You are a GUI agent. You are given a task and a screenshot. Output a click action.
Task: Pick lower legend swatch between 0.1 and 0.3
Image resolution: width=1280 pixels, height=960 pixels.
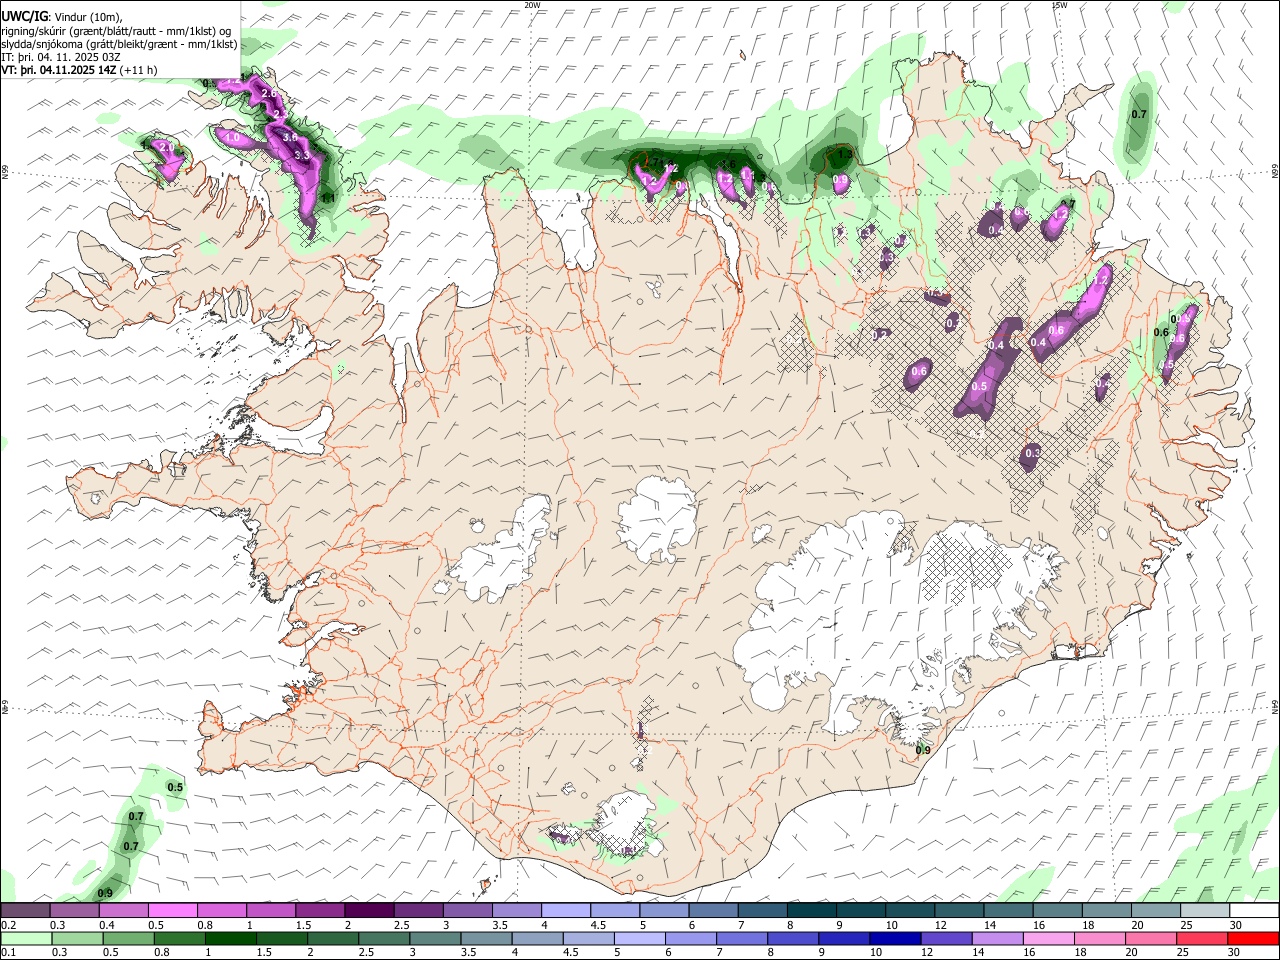coord(26,939)
